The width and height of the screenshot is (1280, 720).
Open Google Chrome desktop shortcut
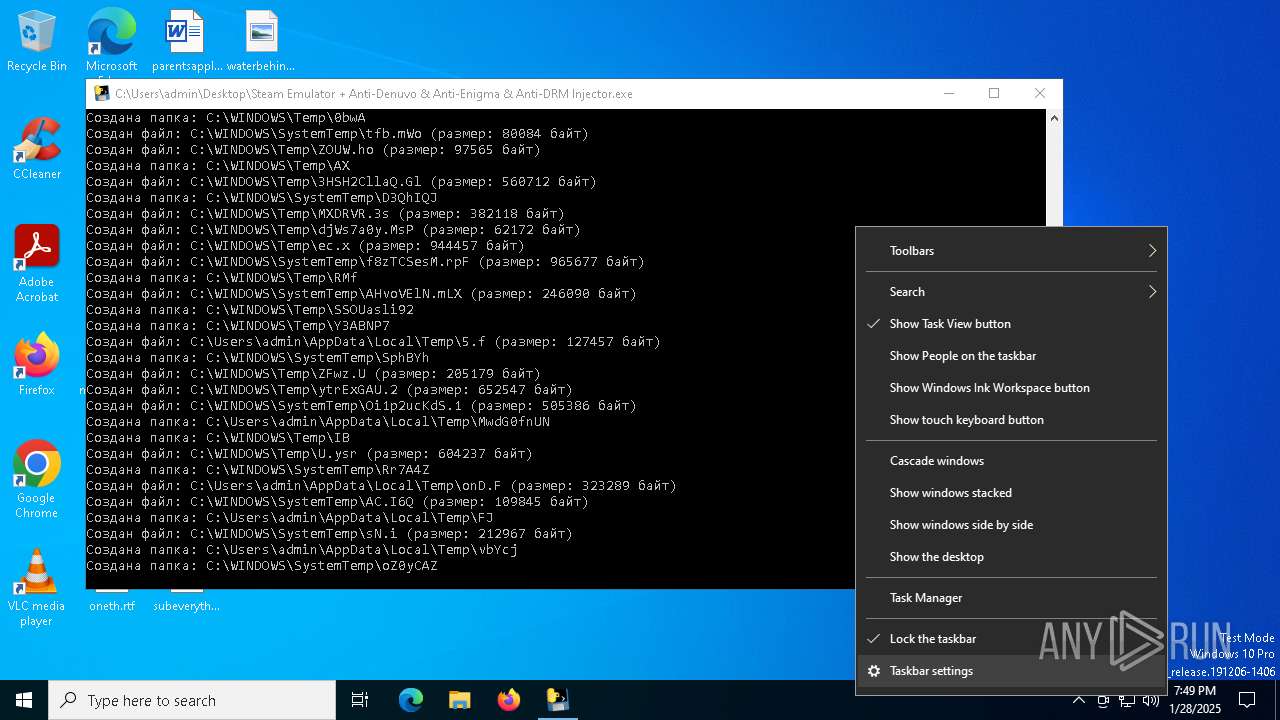(36, 480)
